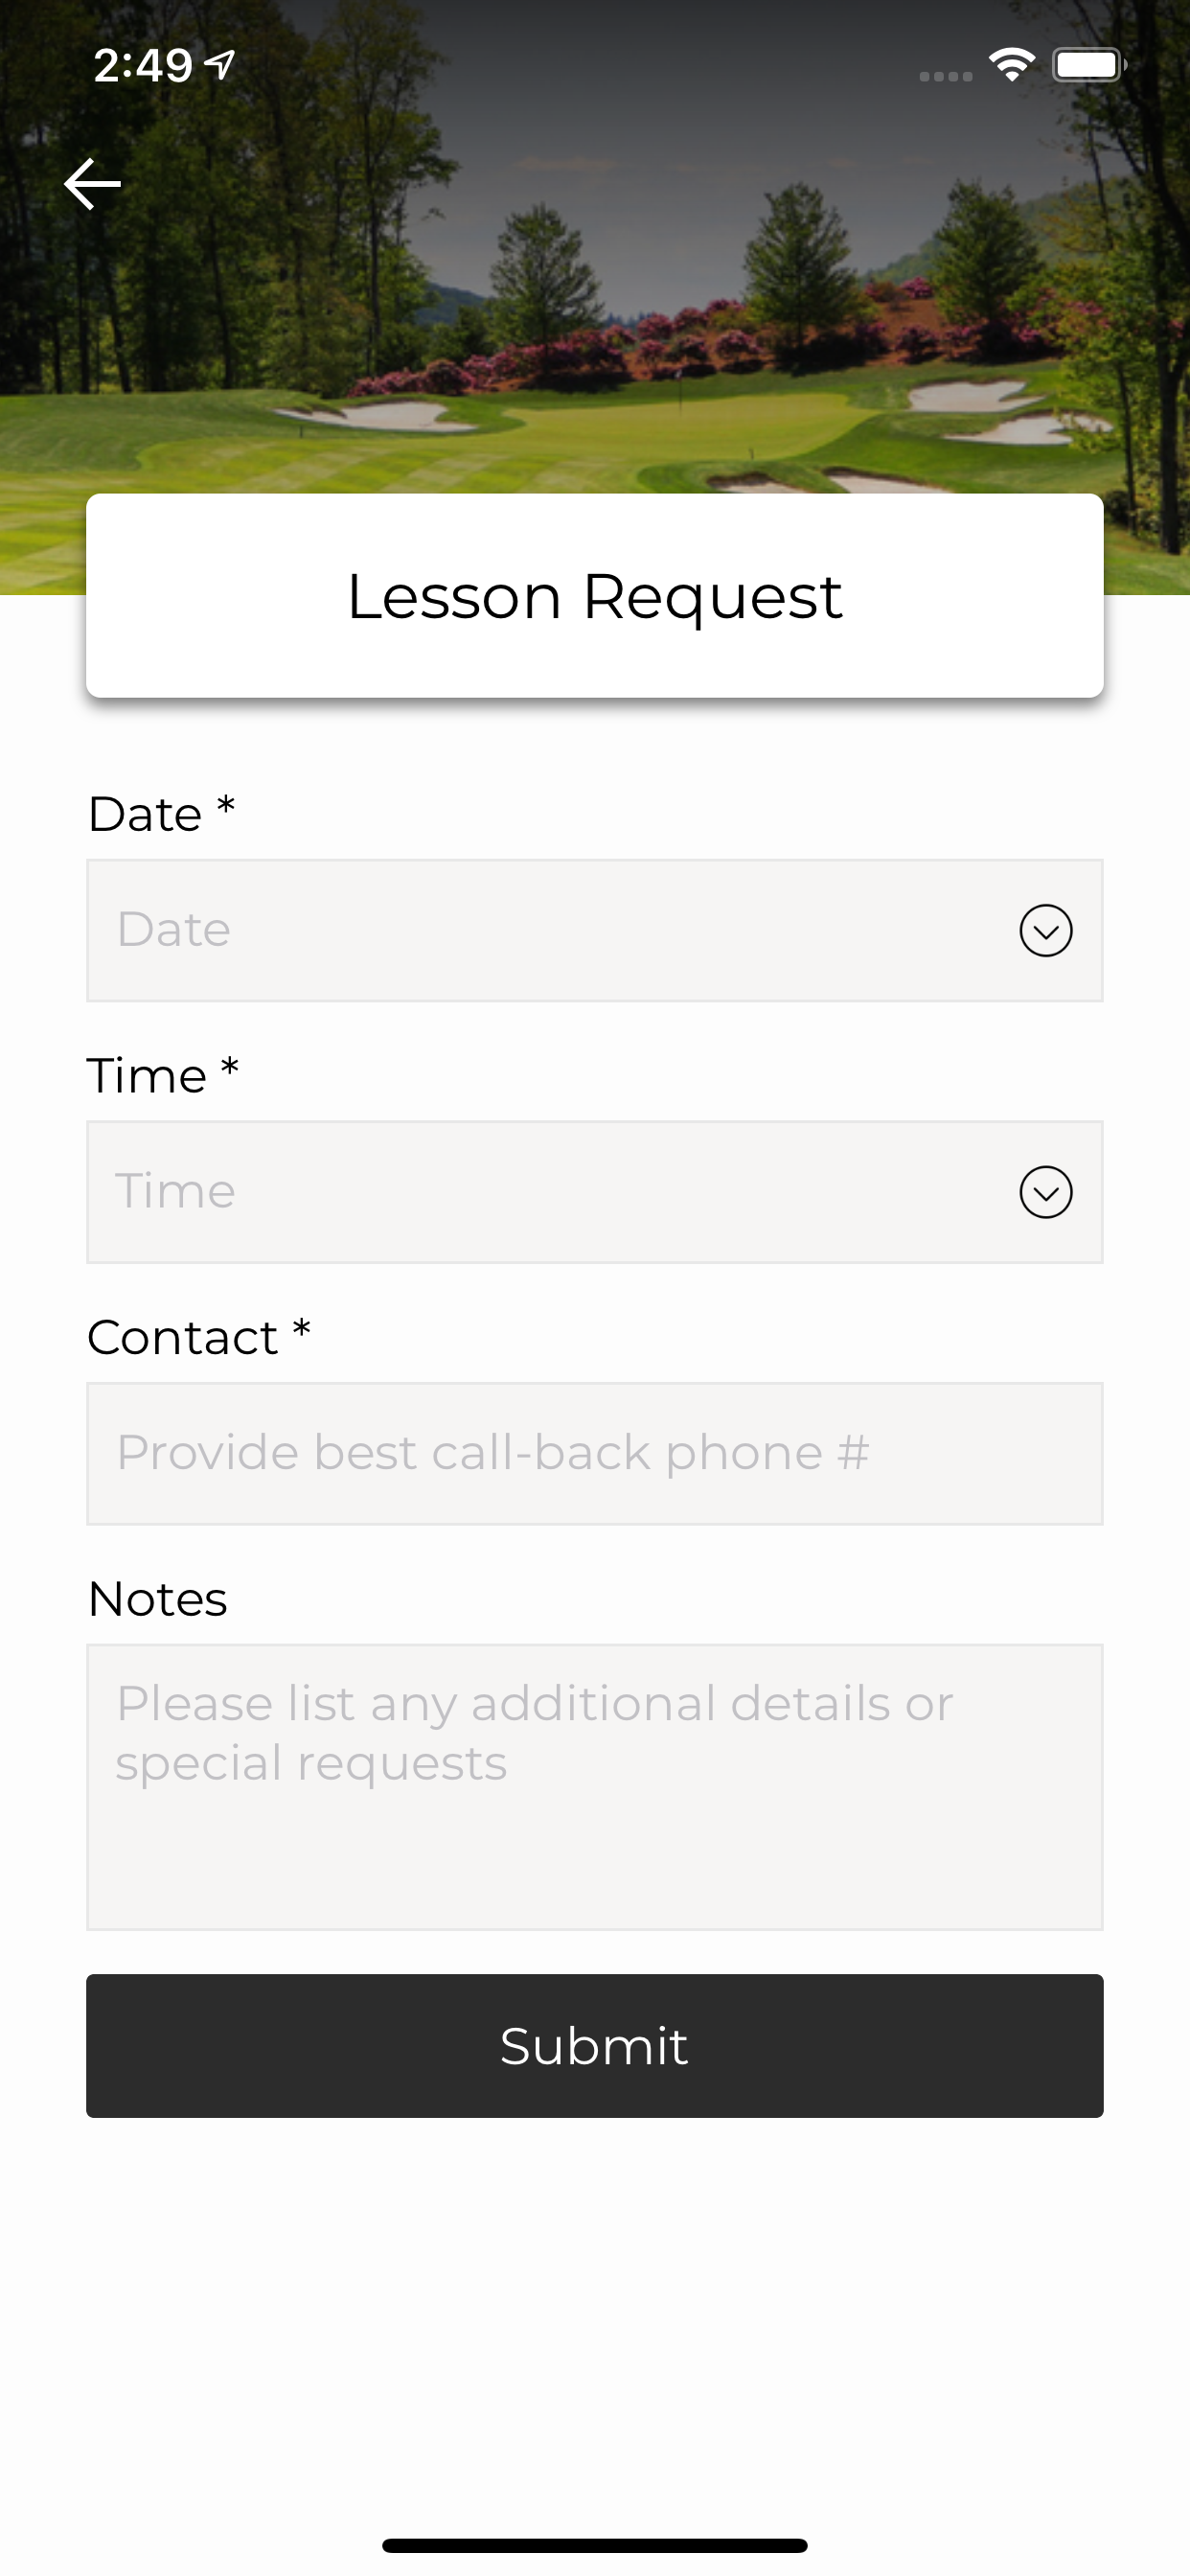Click the Time dropdown chevron icon

pos(1046,1192)
